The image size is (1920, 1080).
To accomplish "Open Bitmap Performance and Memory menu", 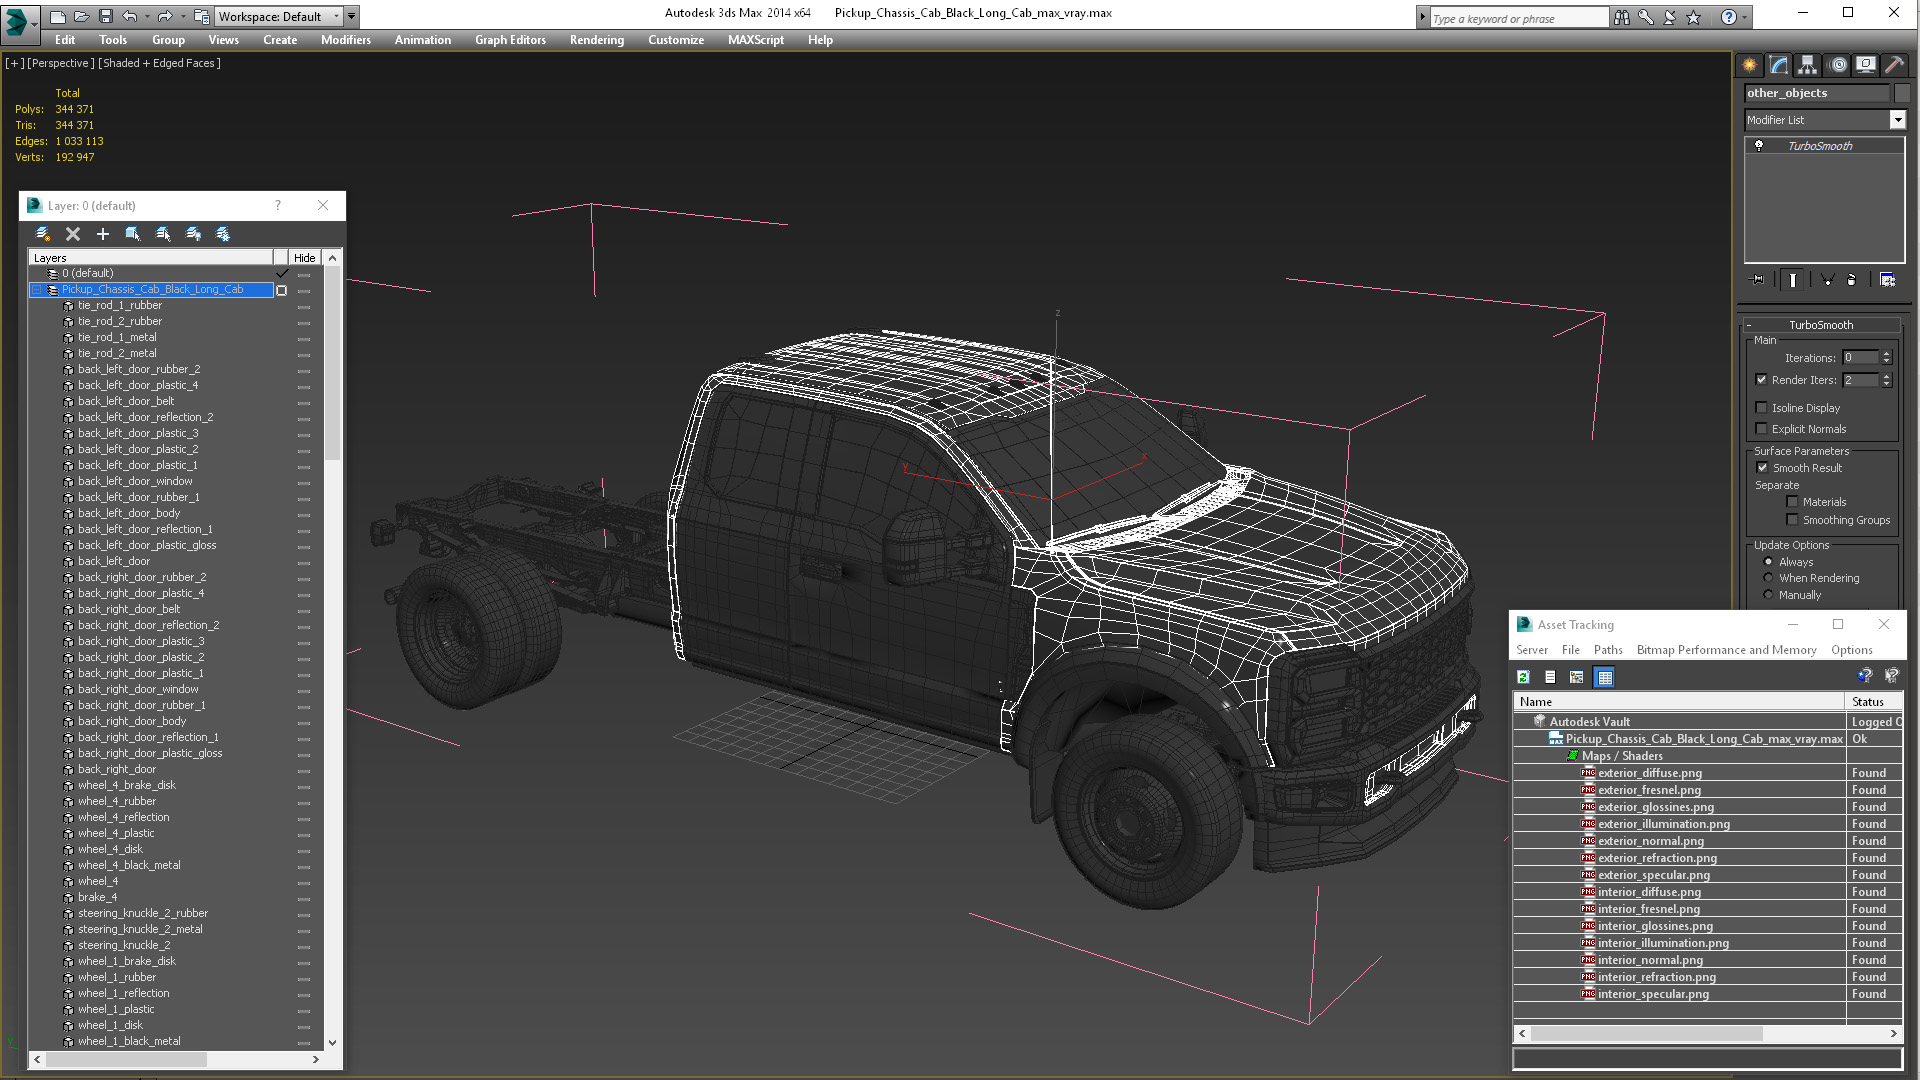I will tap(1726, 650).
